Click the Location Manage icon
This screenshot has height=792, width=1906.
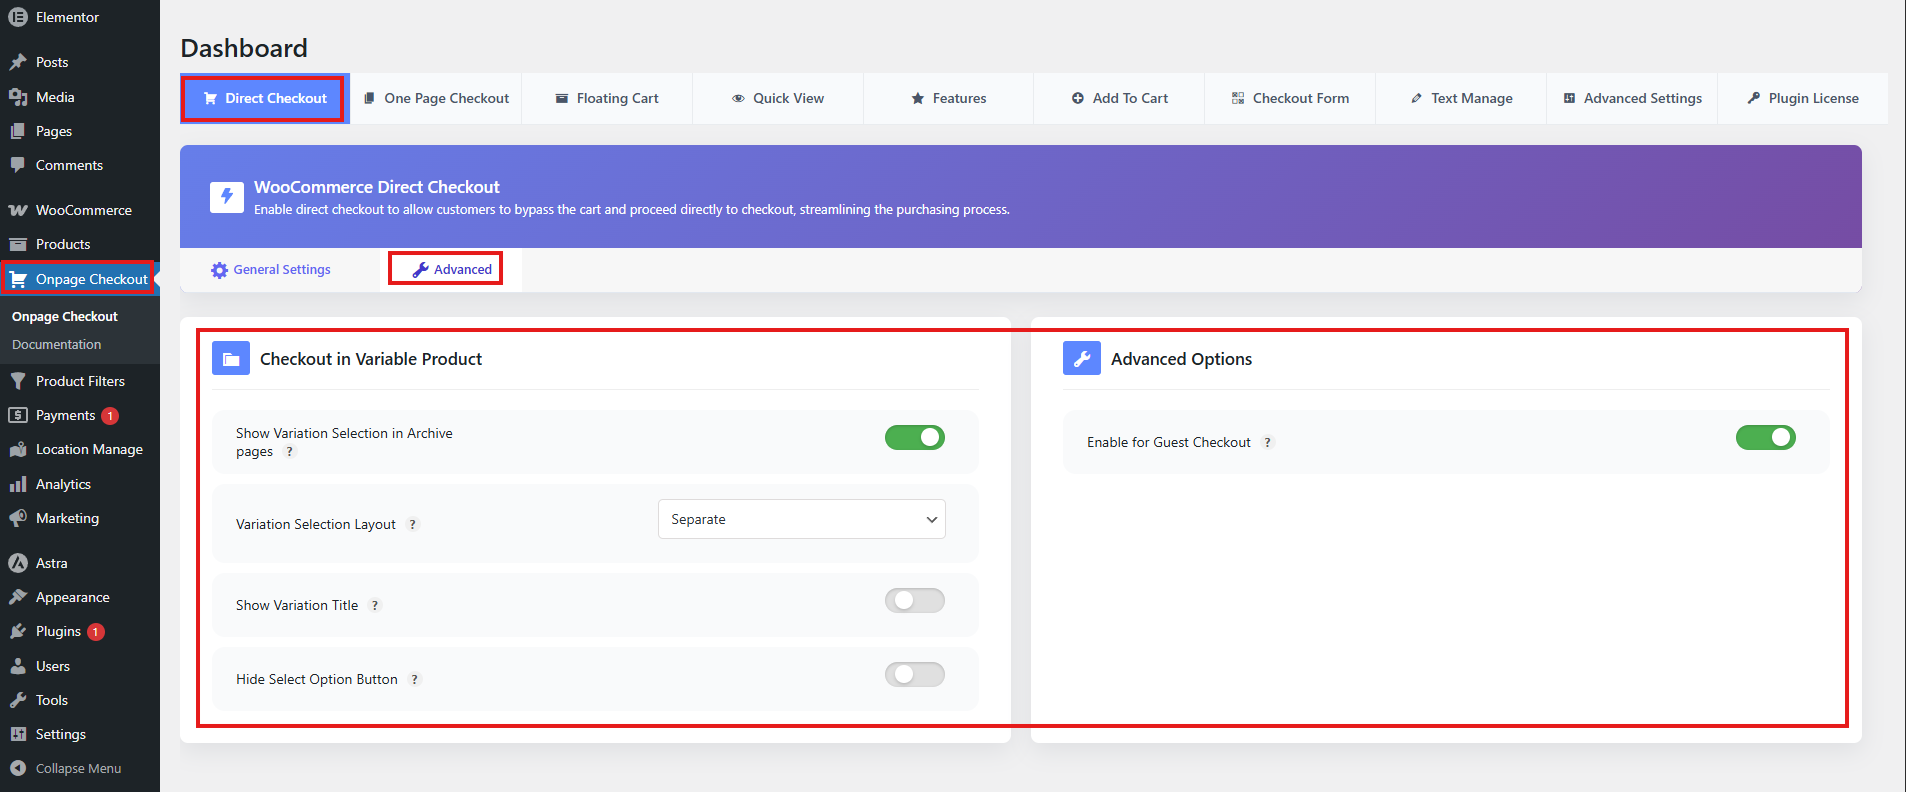tap(18, 449)
